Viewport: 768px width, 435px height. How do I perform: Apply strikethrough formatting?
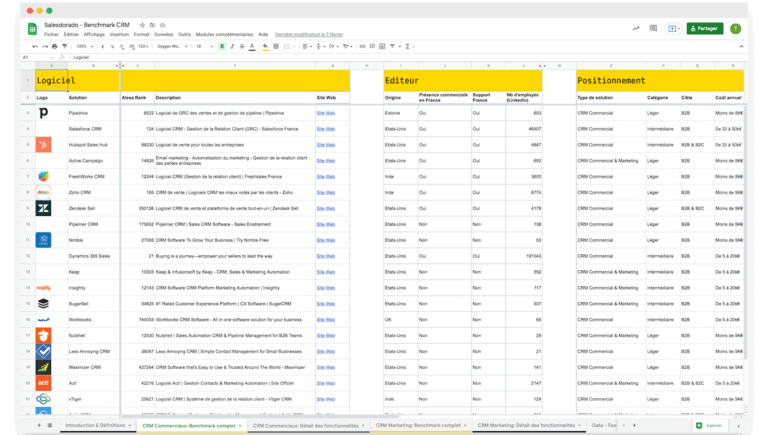coord(242,47)
